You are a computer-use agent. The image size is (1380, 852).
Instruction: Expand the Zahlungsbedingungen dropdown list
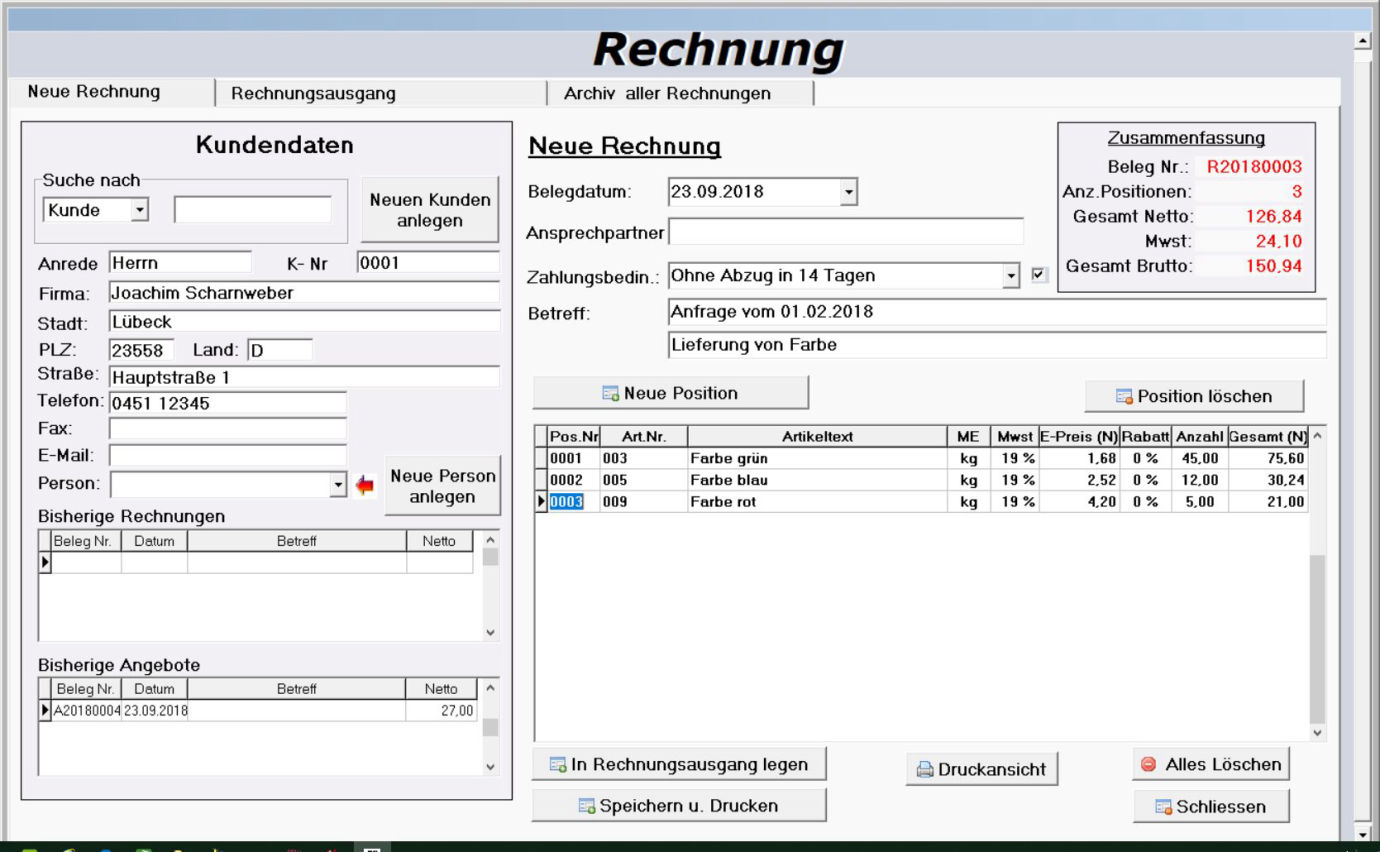pyautogui.click(x=1010, y=276)
